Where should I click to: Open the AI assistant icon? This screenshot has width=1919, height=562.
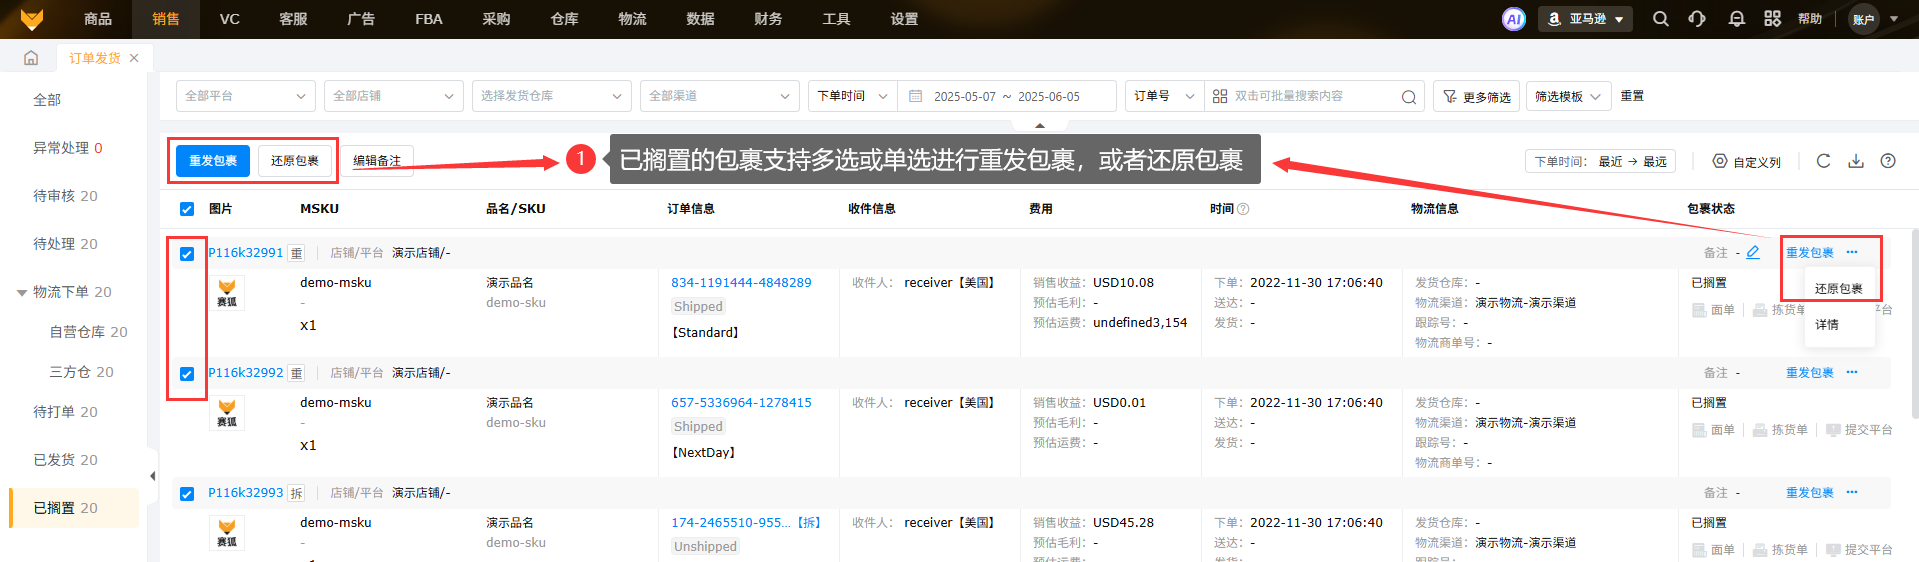tap(1514, 19)
